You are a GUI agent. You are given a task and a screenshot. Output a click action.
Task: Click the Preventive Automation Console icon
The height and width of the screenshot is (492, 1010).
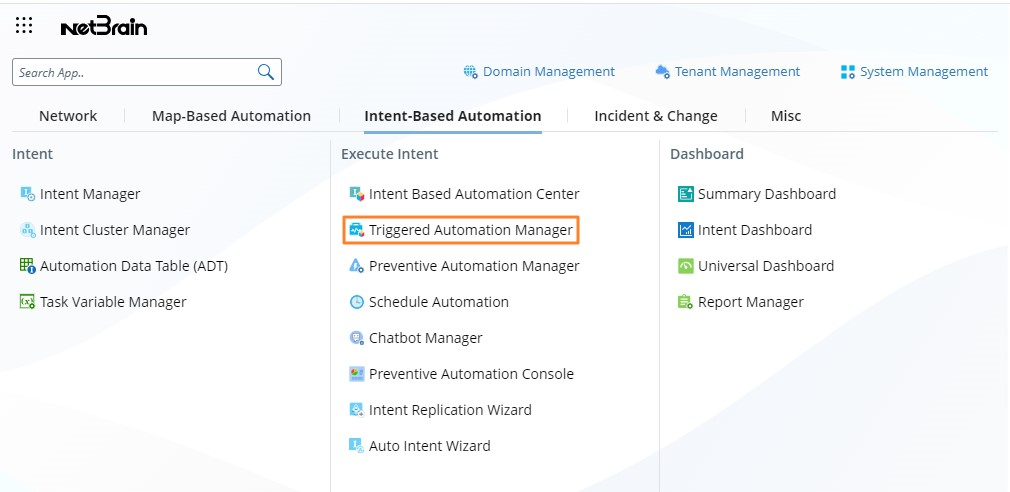357,374
